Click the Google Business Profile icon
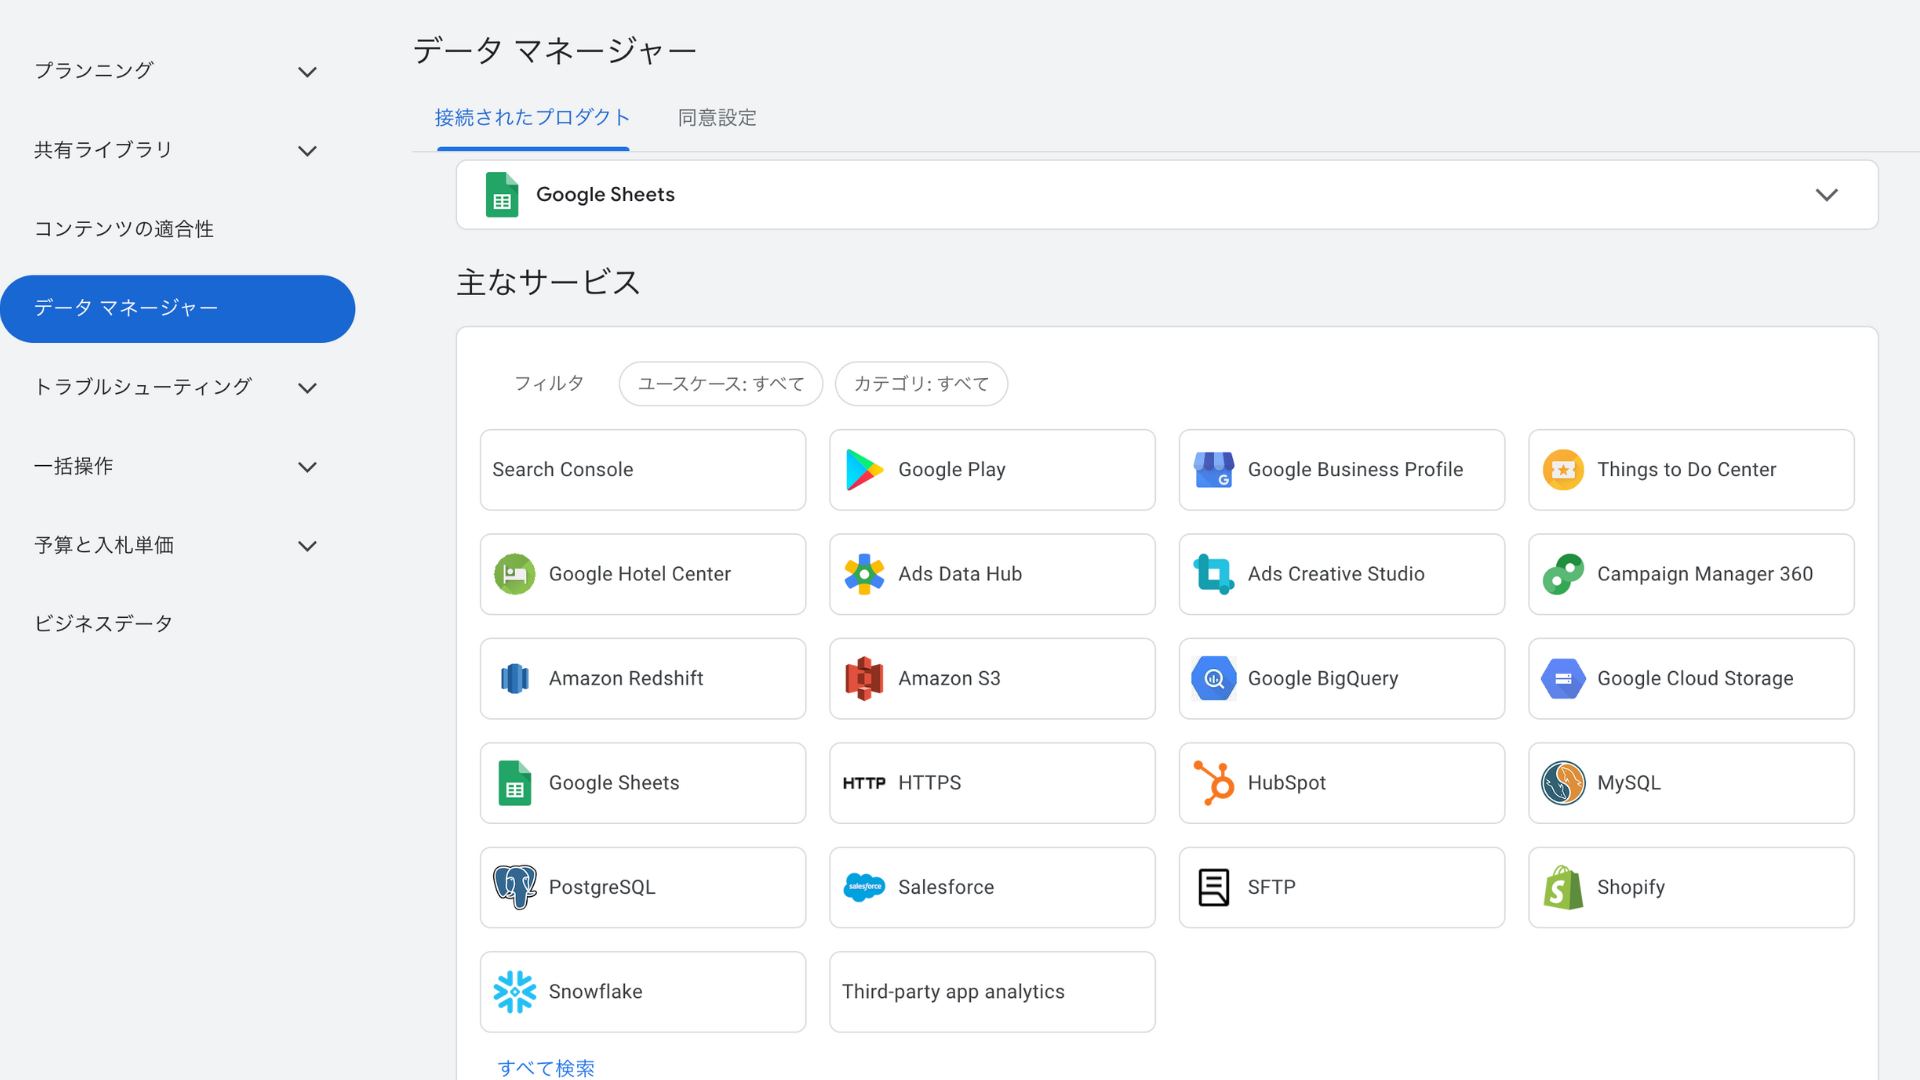 tap(1213, 470)
